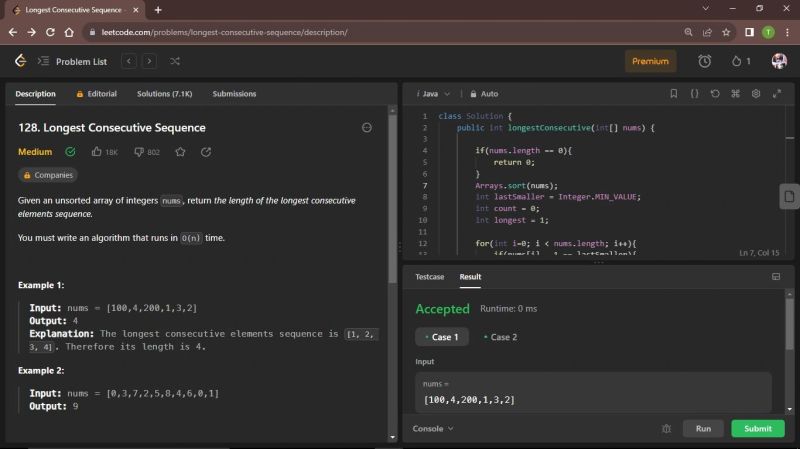The width and height of the screenshot is (800, 449).
Task: Bookmark this page in Chrome
Action: (x=726, y=32)
